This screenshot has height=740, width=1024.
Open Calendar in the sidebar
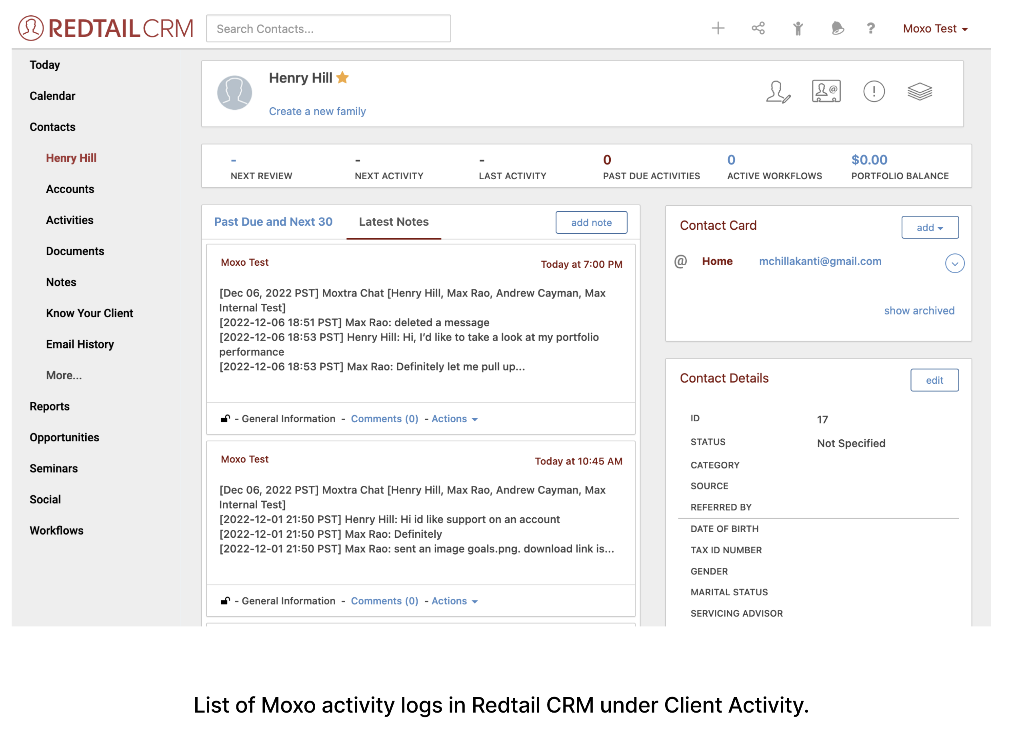[52, 96]
